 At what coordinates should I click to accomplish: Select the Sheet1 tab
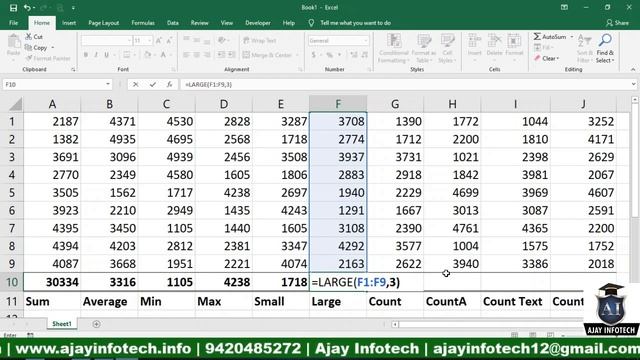pyautogui.click(x=62, y=324)
